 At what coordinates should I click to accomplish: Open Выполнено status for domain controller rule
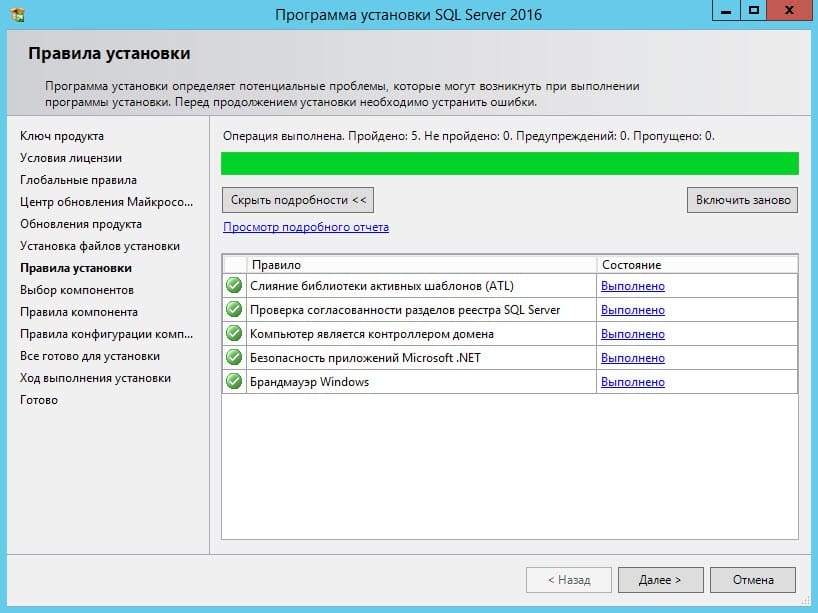coord(632,334)
